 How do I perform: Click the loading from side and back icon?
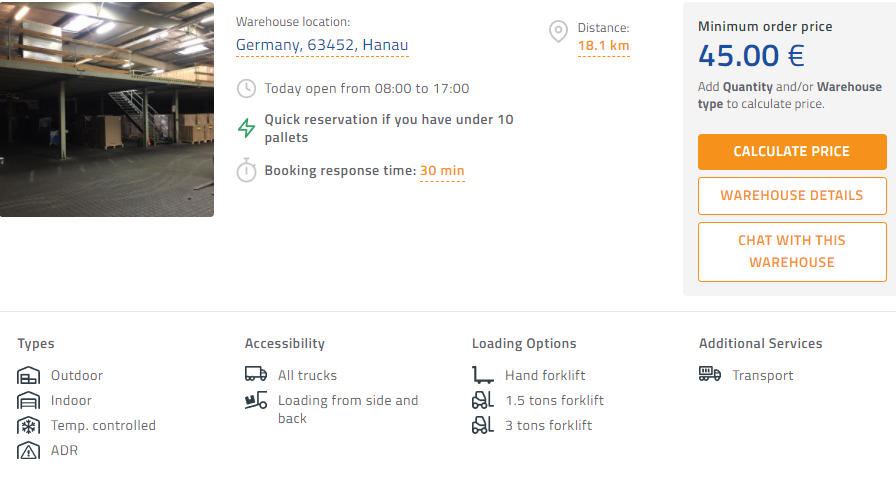click(x=256, y=401)
